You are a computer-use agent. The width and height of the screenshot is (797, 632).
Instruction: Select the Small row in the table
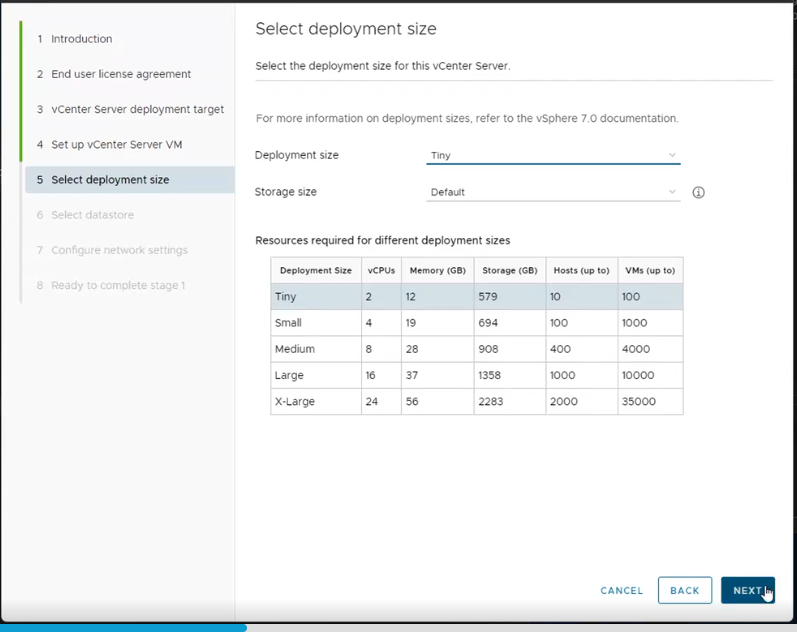[477, 323]
